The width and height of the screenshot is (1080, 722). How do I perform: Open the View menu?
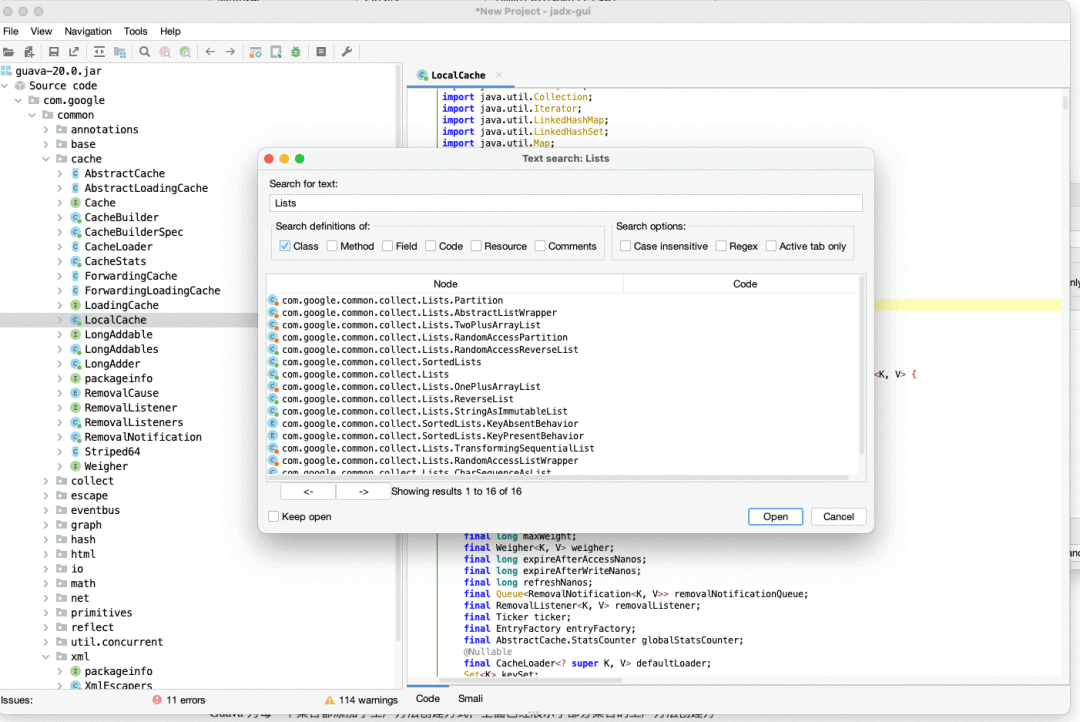click(41, 31)
